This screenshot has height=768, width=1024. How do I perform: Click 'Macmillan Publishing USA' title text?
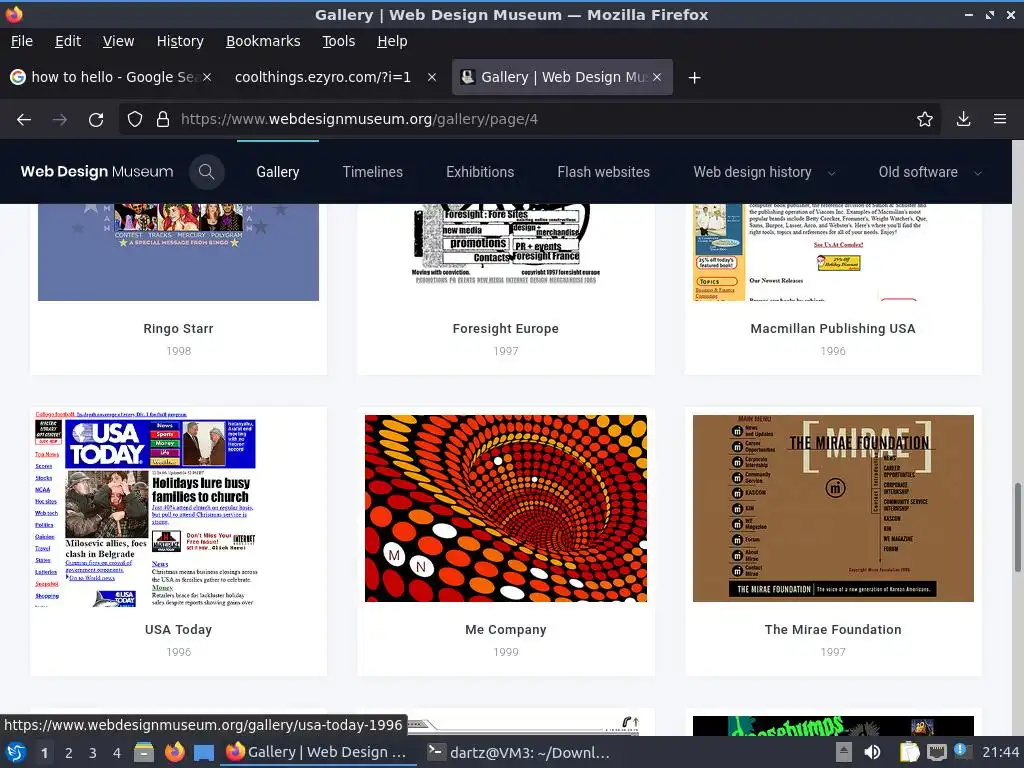[x=833, y=328]
